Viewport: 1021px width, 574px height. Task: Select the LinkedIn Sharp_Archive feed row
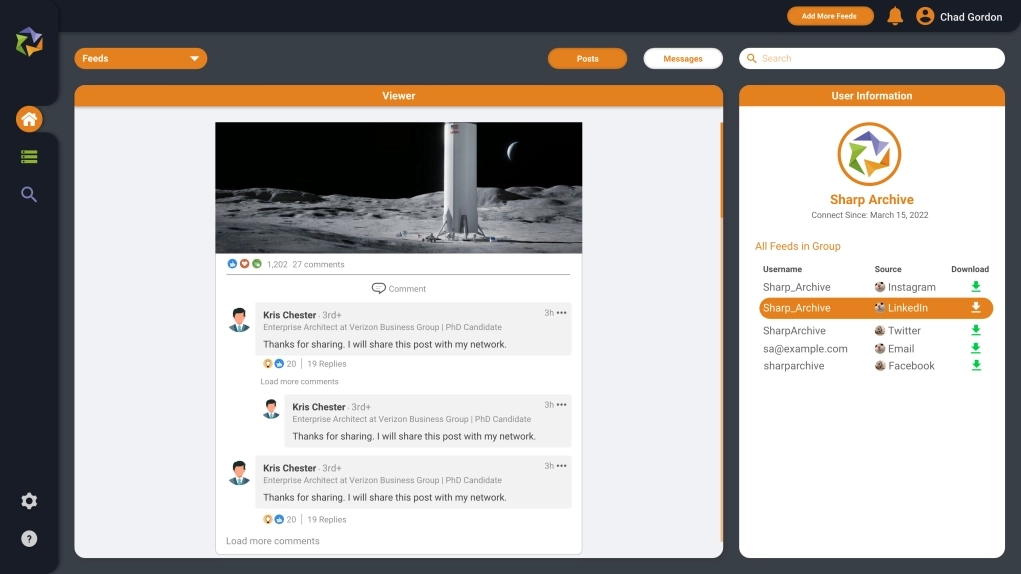(x=860, y=308)
